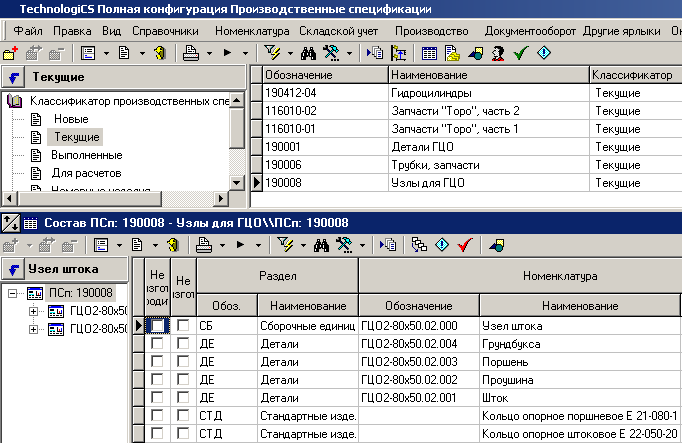Screen dimensions: 682x443
Task: Click the person user icon in the top toolbar
Action: pos(498,53)
